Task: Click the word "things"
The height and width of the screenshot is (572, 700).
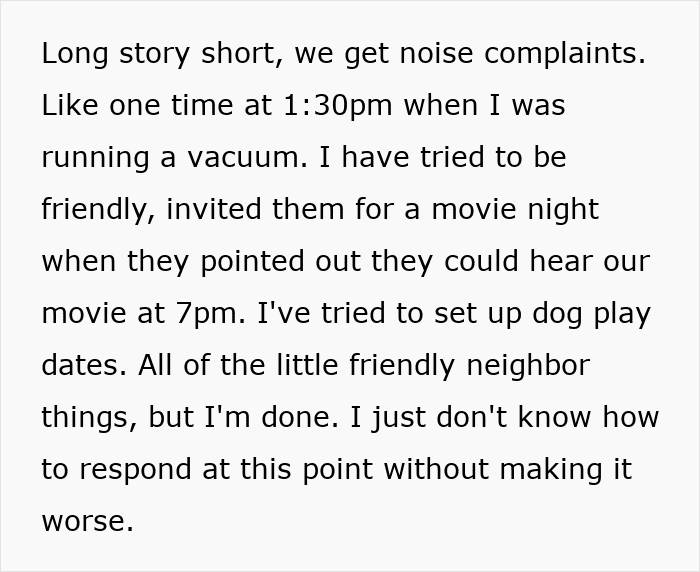Action: [85, 417]
